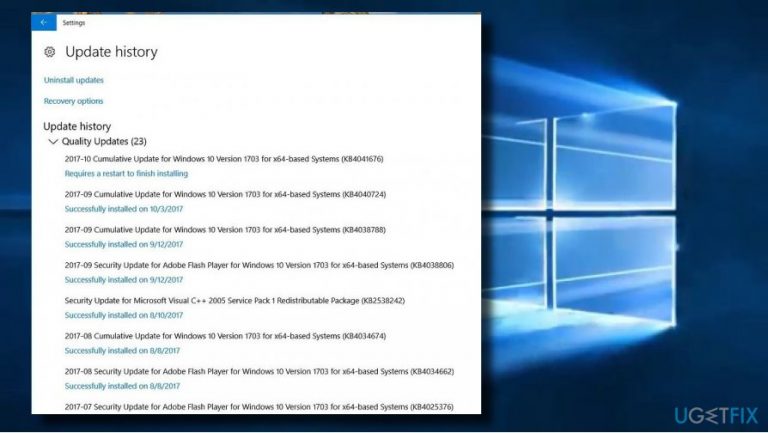768x433 pixels.
Task: Select the 2017-09 Adobe Flash Player update KB4038806
Action: coord(259,265)
